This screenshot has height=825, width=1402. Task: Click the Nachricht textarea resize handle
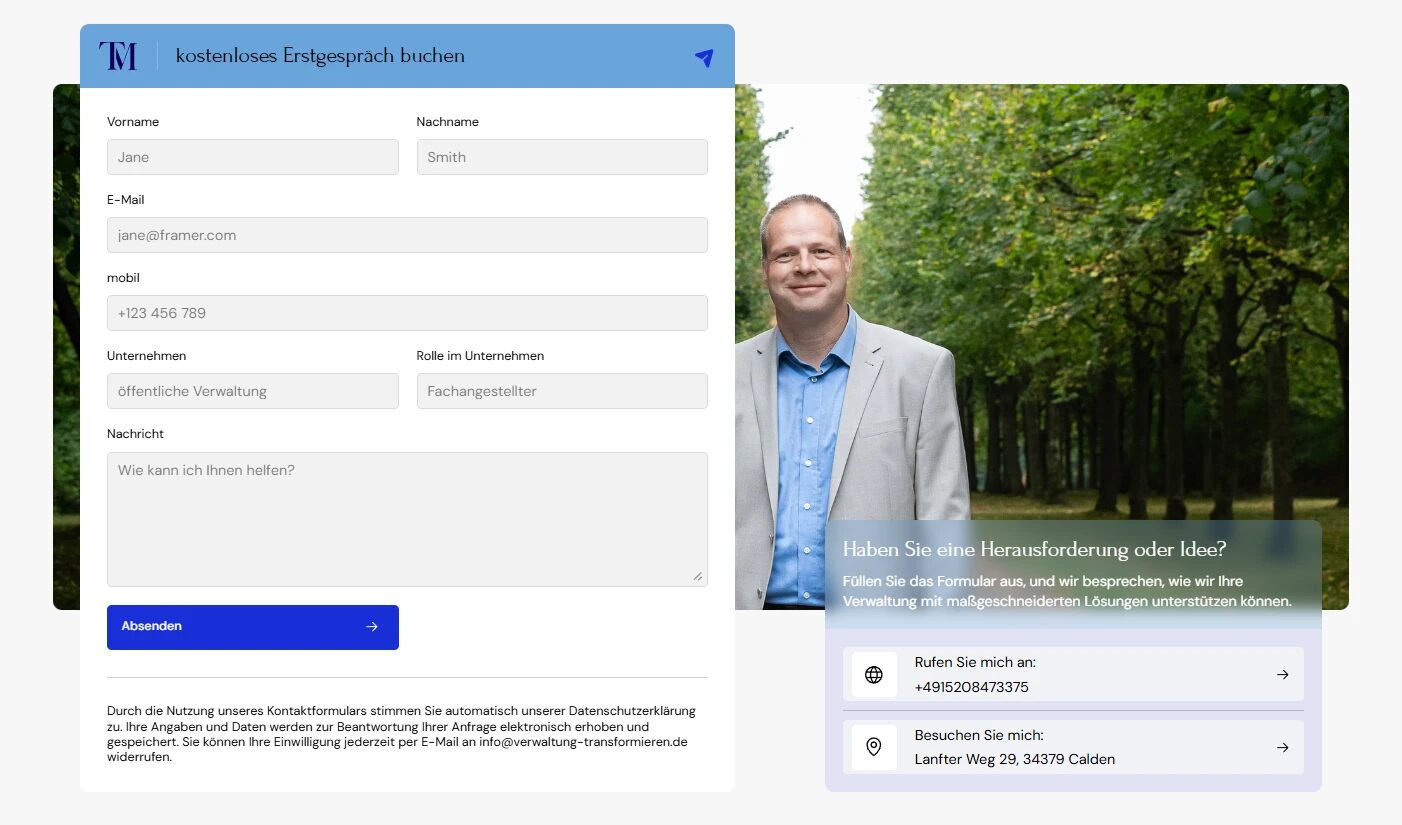click(698, 576)
